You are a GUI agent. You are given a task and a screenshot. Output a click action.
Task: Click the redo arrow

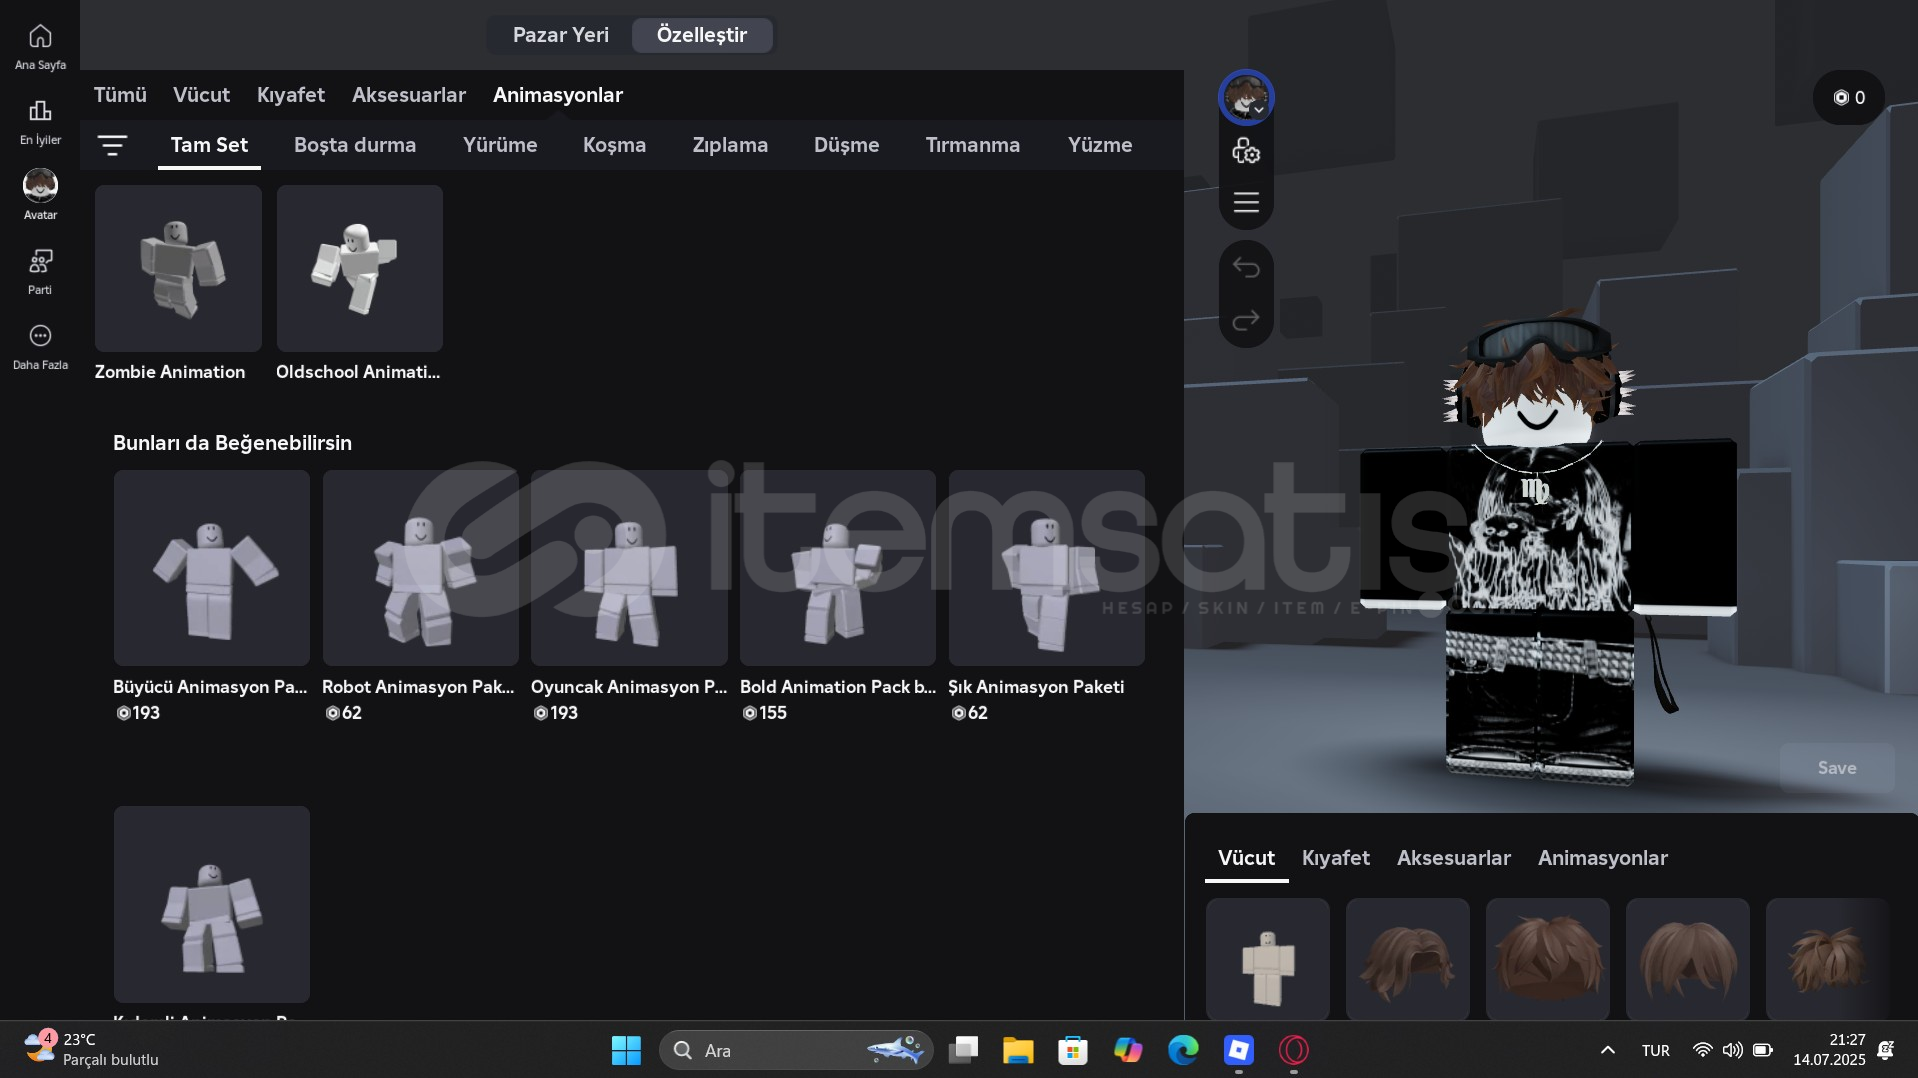coord(1246,320)
